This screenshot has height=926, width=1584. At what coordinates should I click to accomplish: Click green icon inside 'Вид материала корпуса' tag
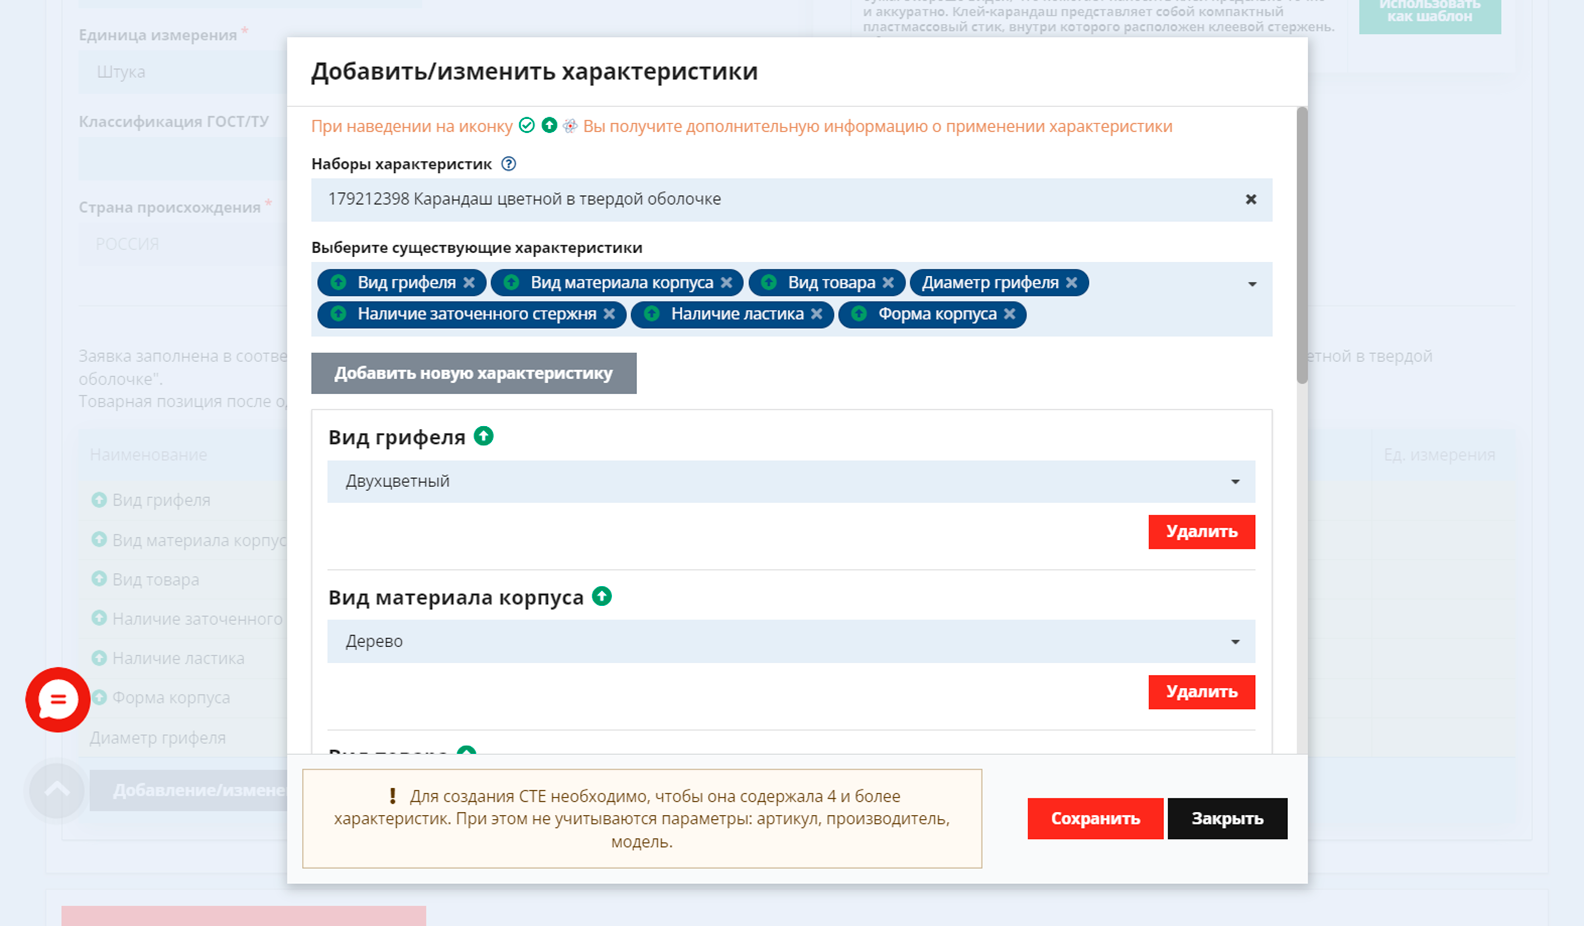(x=511, y=283)
